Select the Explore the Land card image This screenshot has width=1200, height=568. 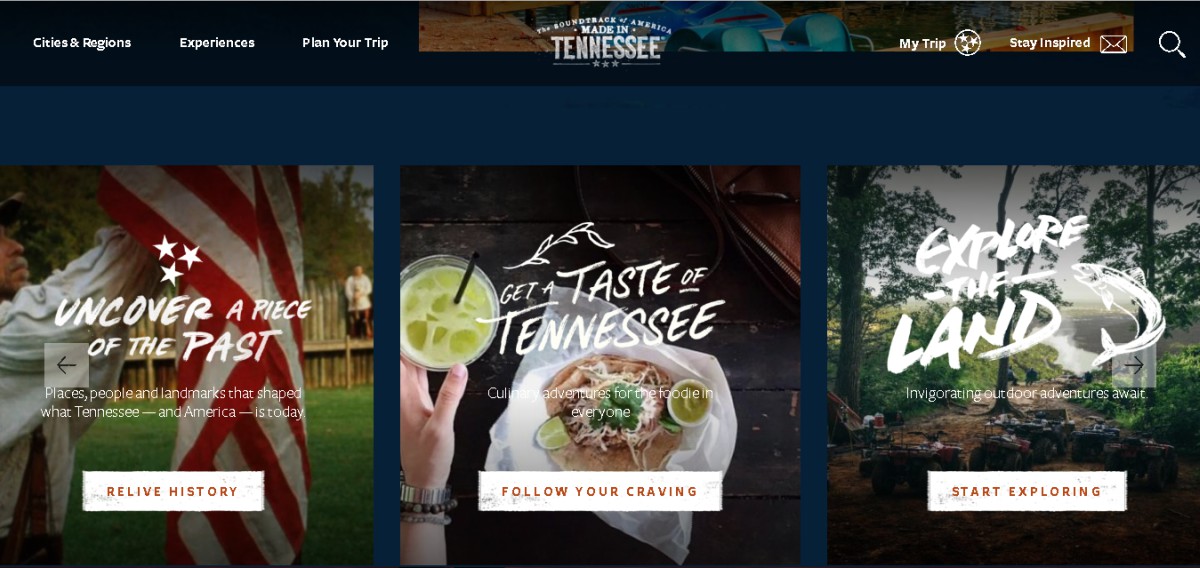1013,365
